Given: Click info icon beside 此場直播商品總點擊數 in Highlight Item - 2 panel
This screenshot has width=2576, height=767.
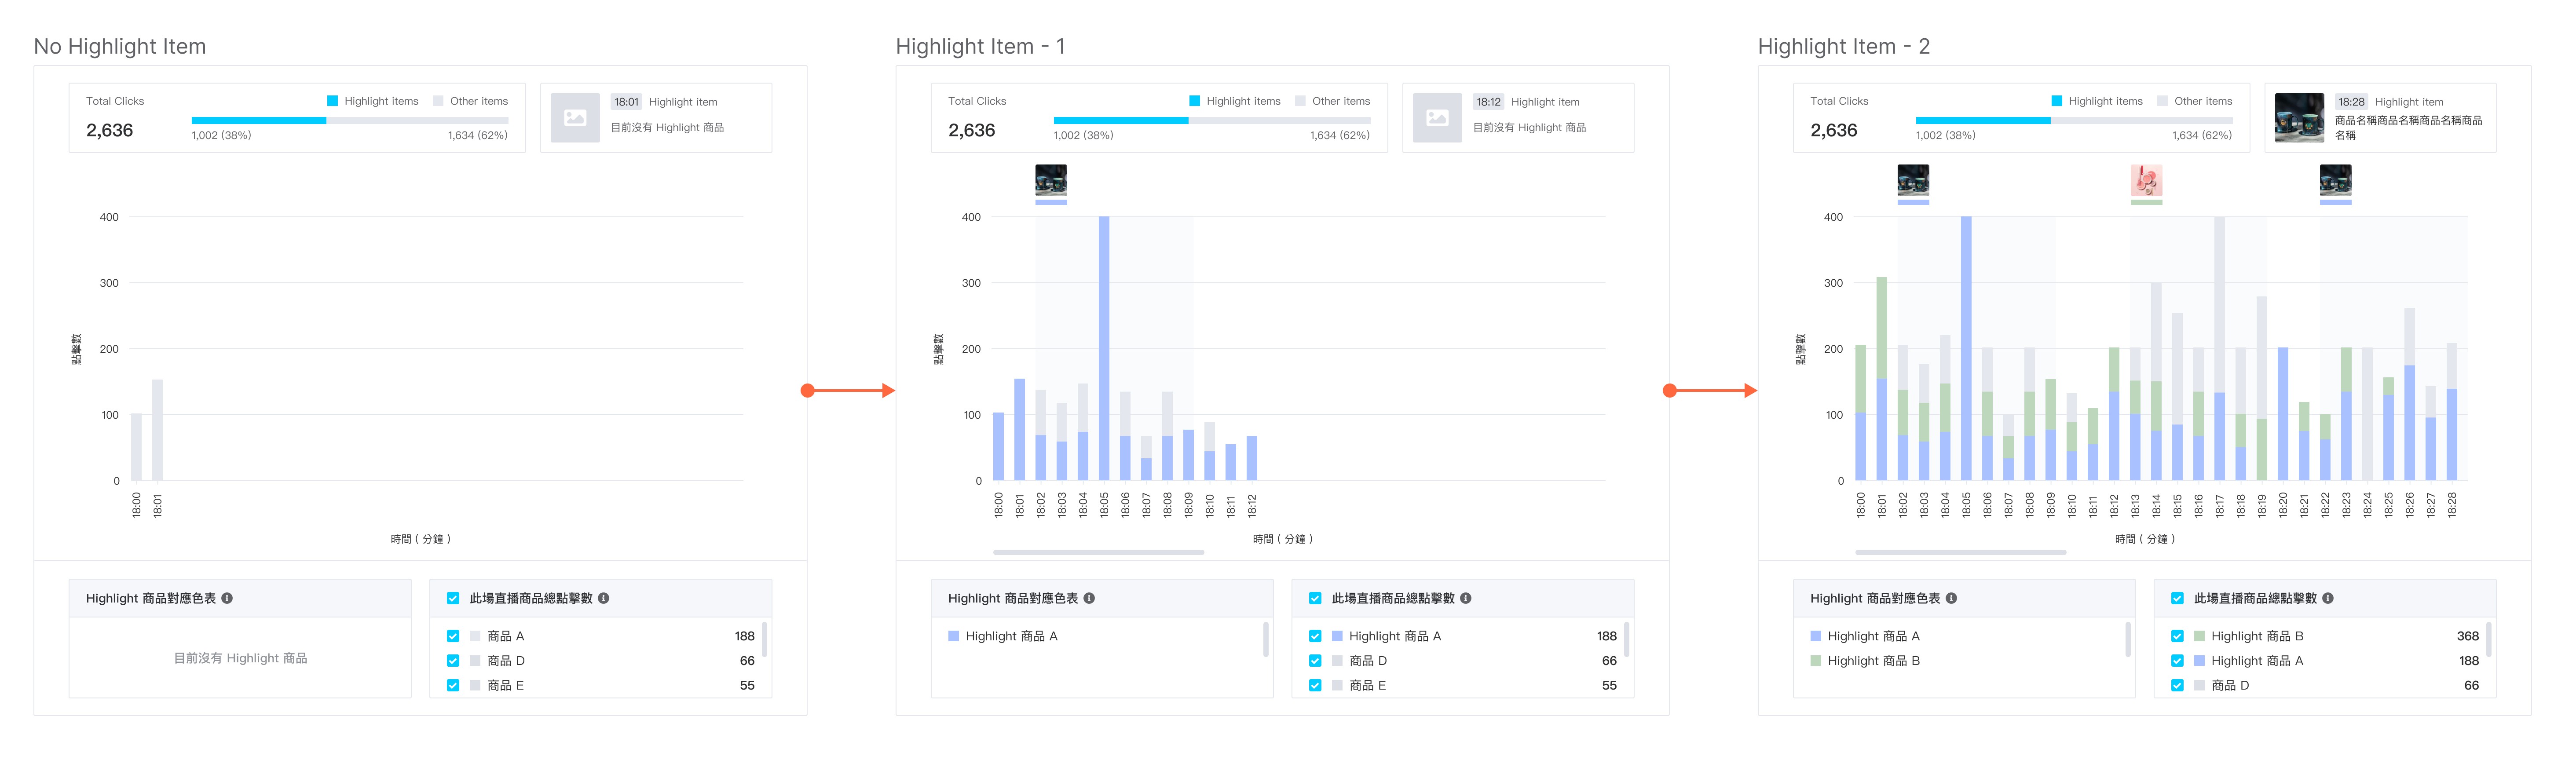Looking at the screenshot, I should pyautogui.click(x=2327, y=598).
